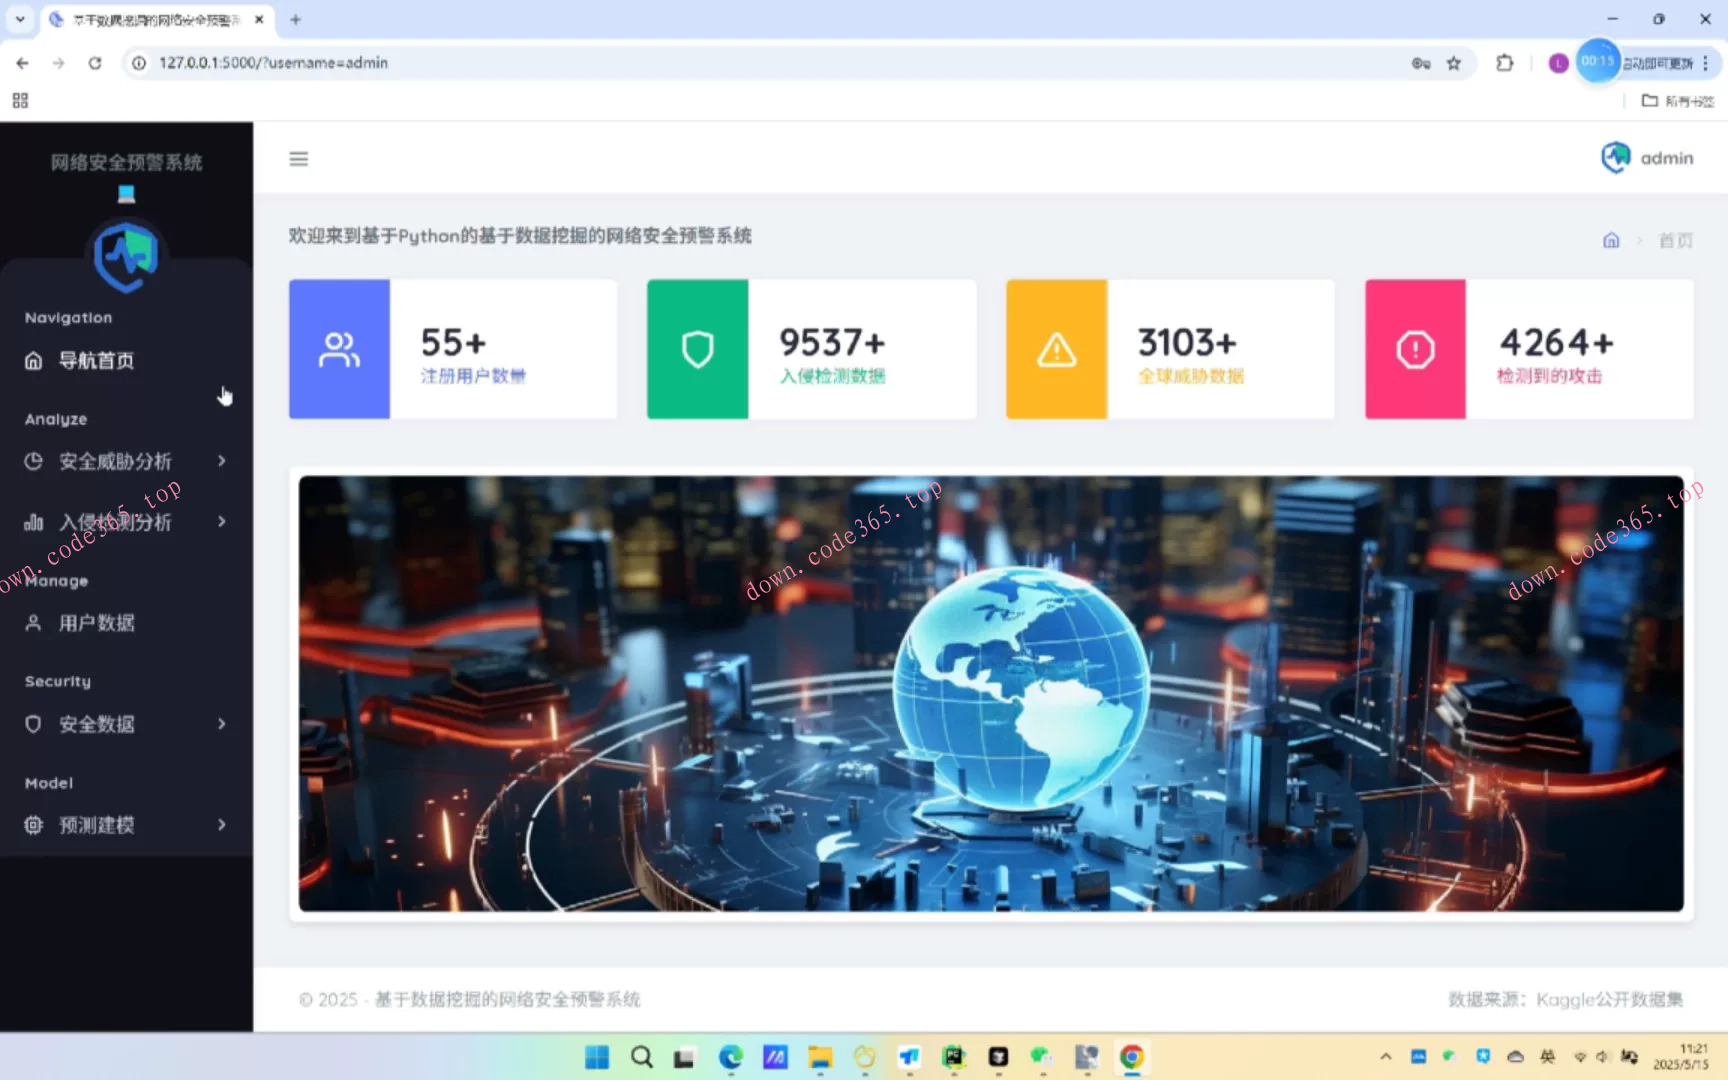Expand the 预测建模 submenu chevron
The height and width of the screenshot is (1080, 1728).
tap(221, 824)
